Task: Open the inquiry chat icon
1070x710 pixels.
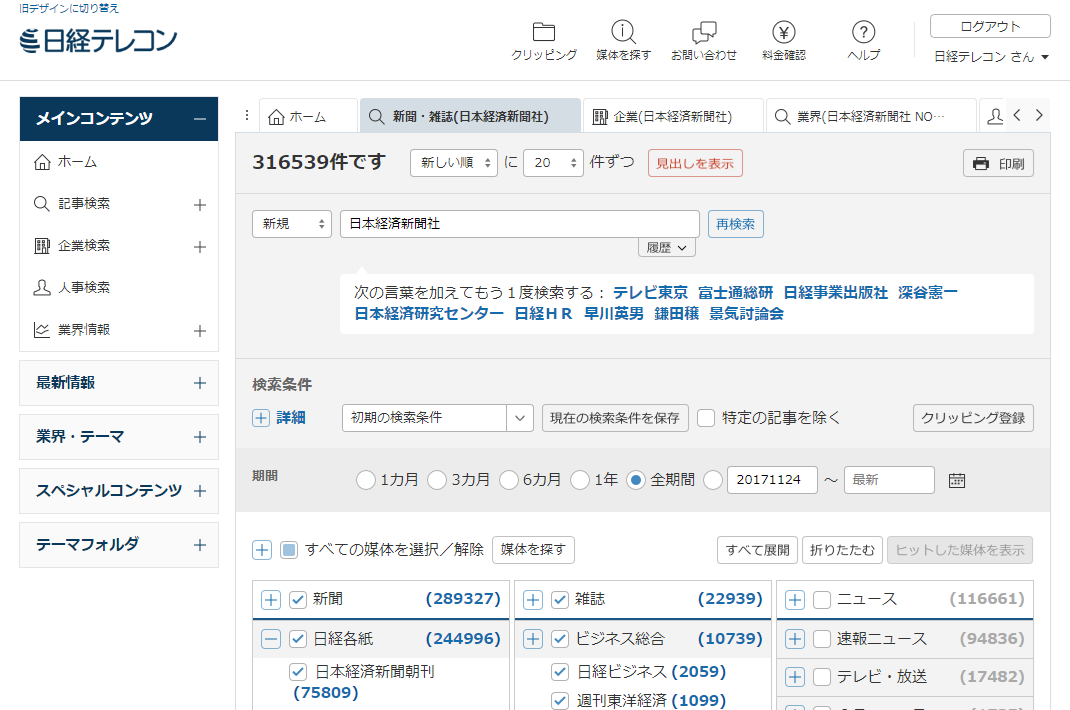Action: coord(704,32)
